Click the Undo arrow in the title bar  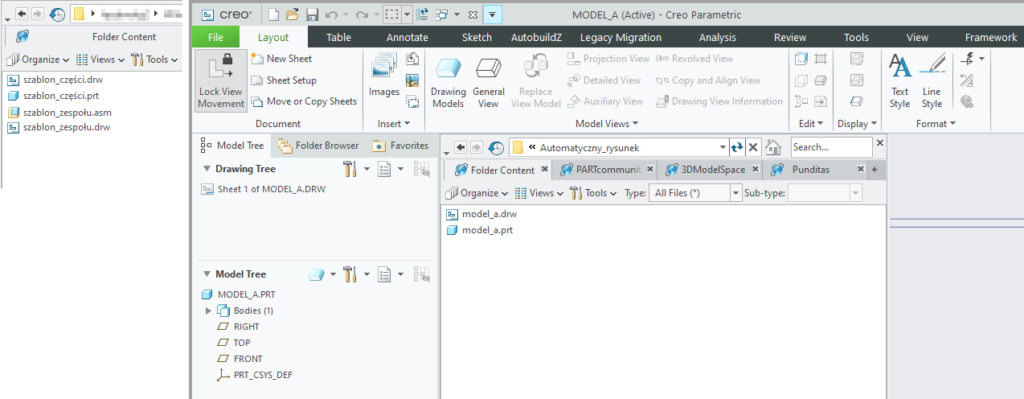[331, 14]
